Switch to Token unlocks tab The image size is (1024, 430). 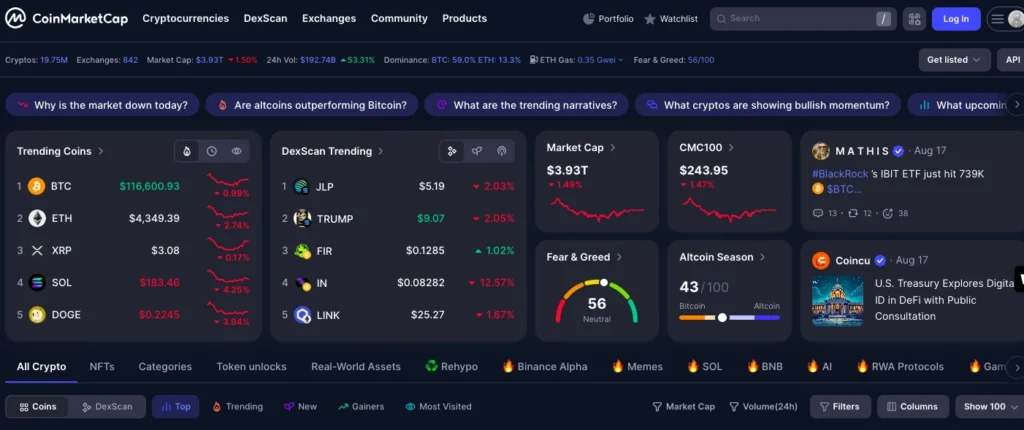point(251,367)
